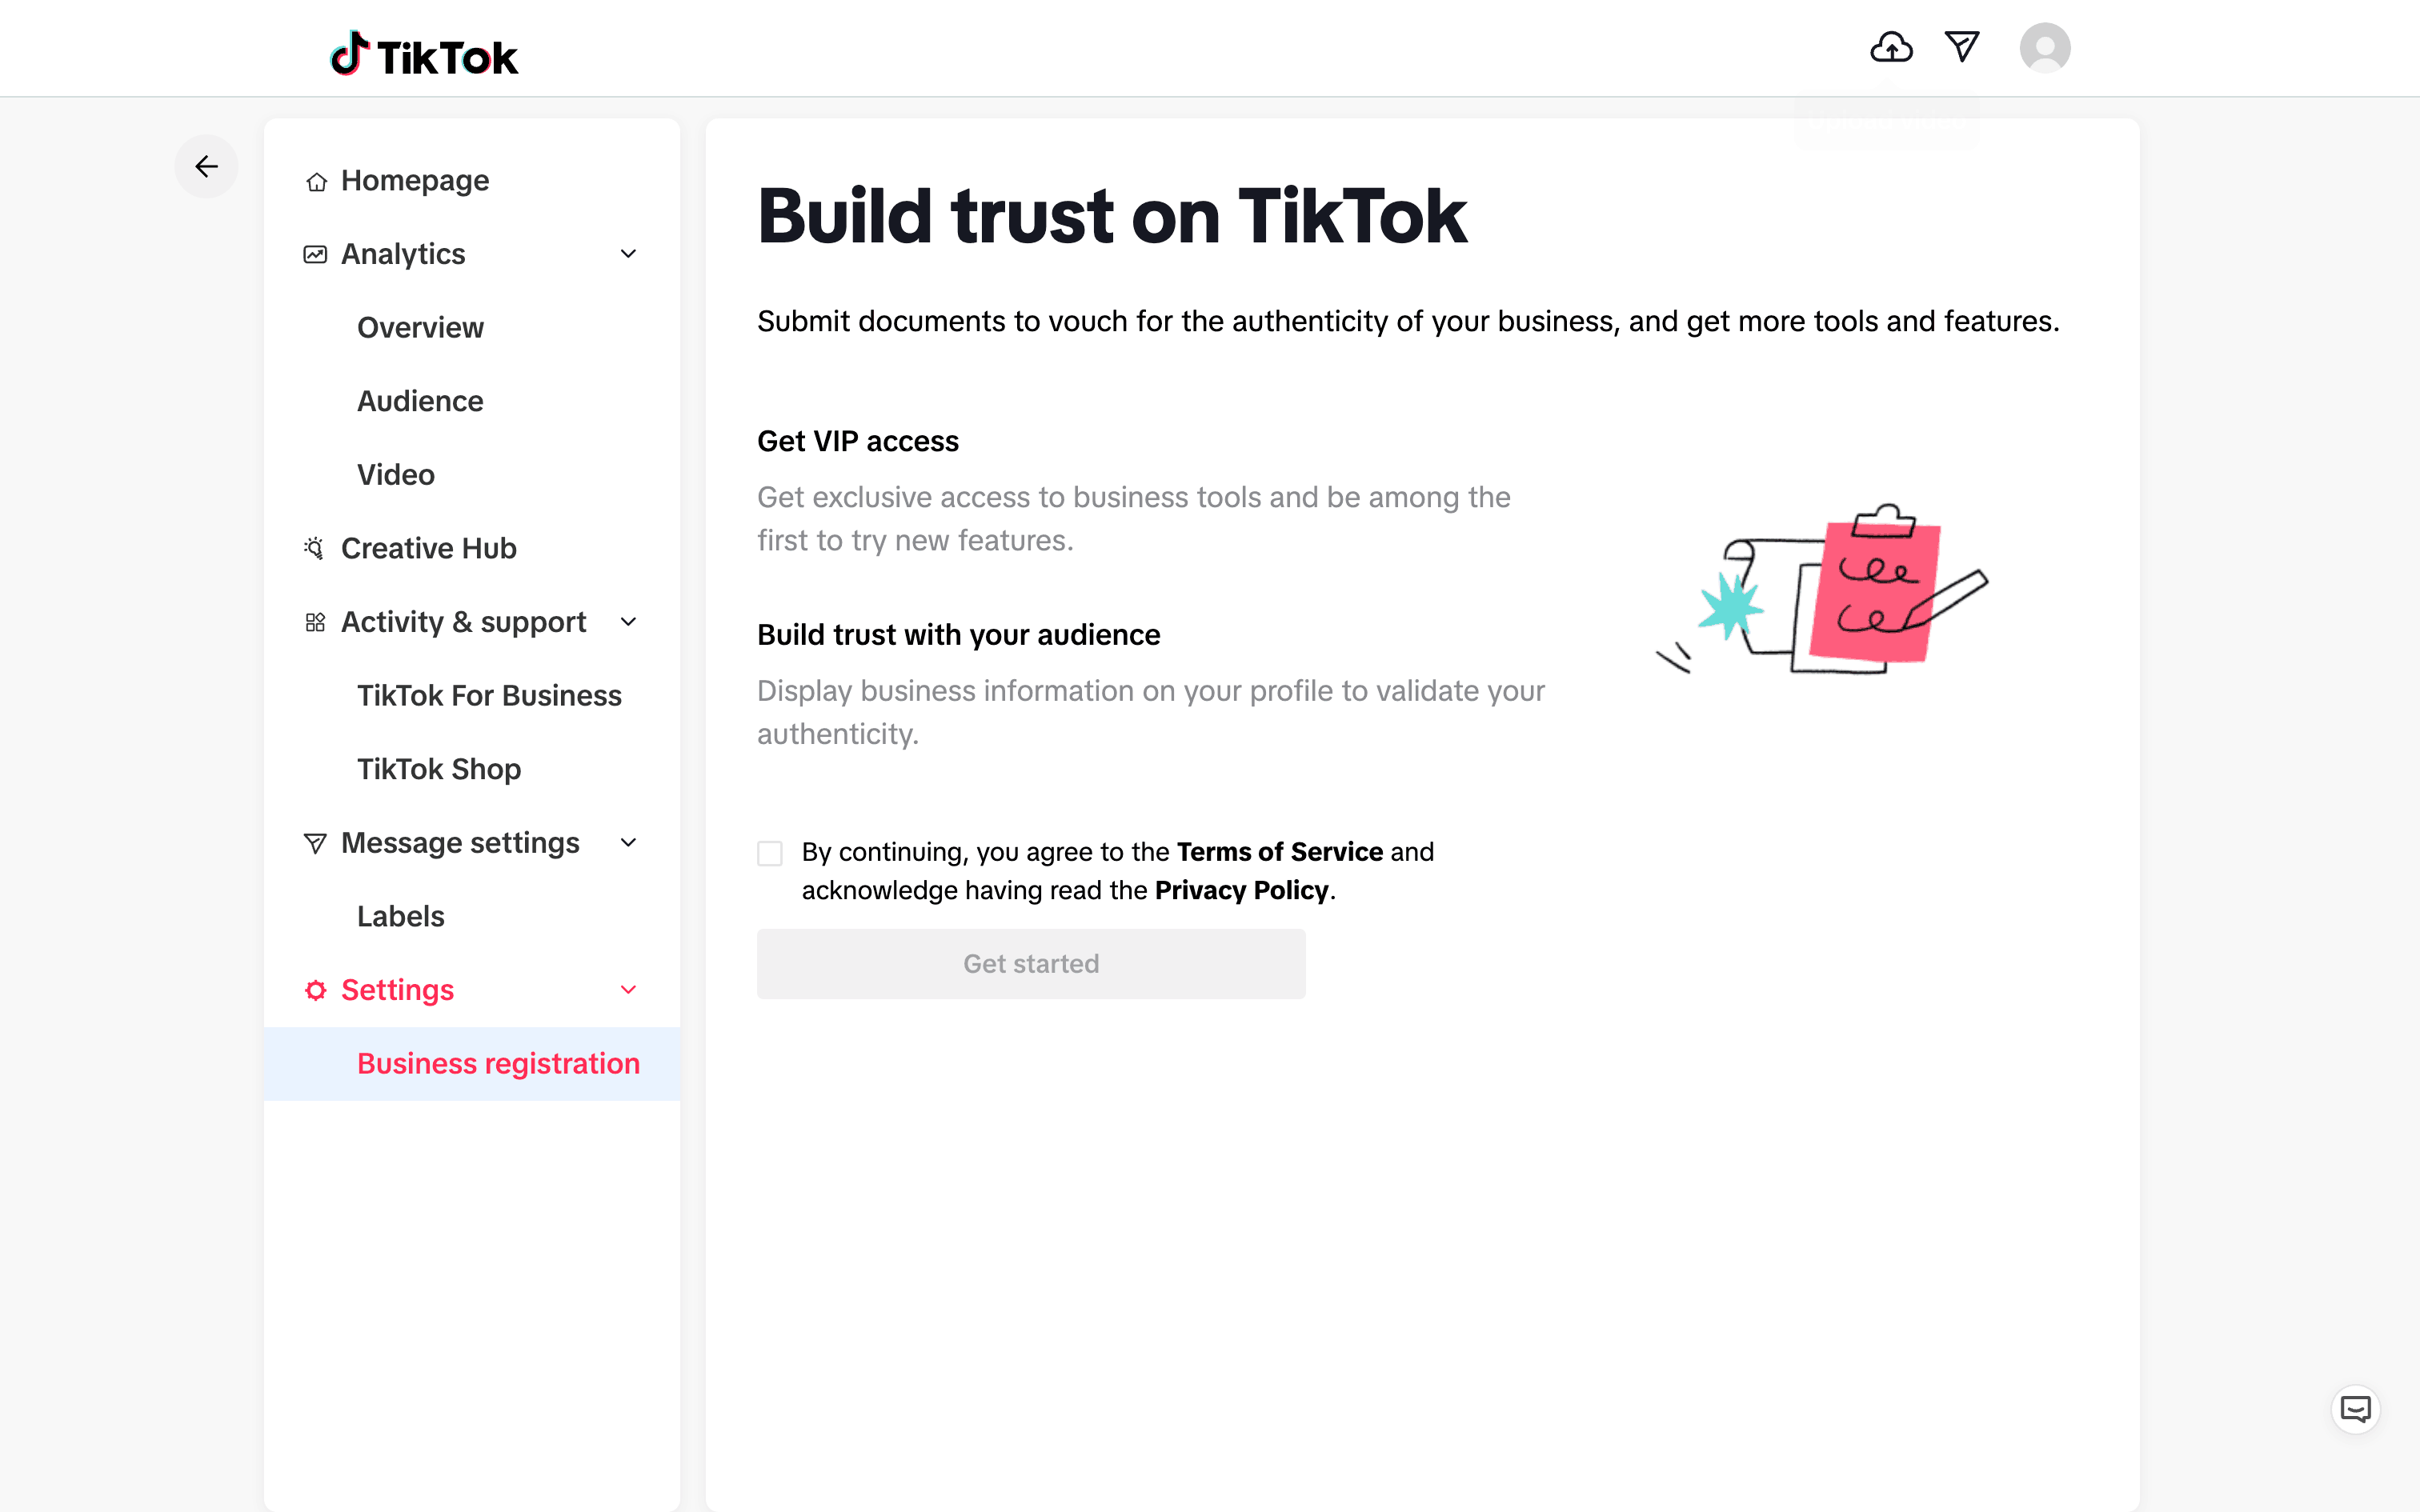Screen dimensions: 2420x1512
Task: Go to TikTok Shop
Action: click(x=439, y=769)
